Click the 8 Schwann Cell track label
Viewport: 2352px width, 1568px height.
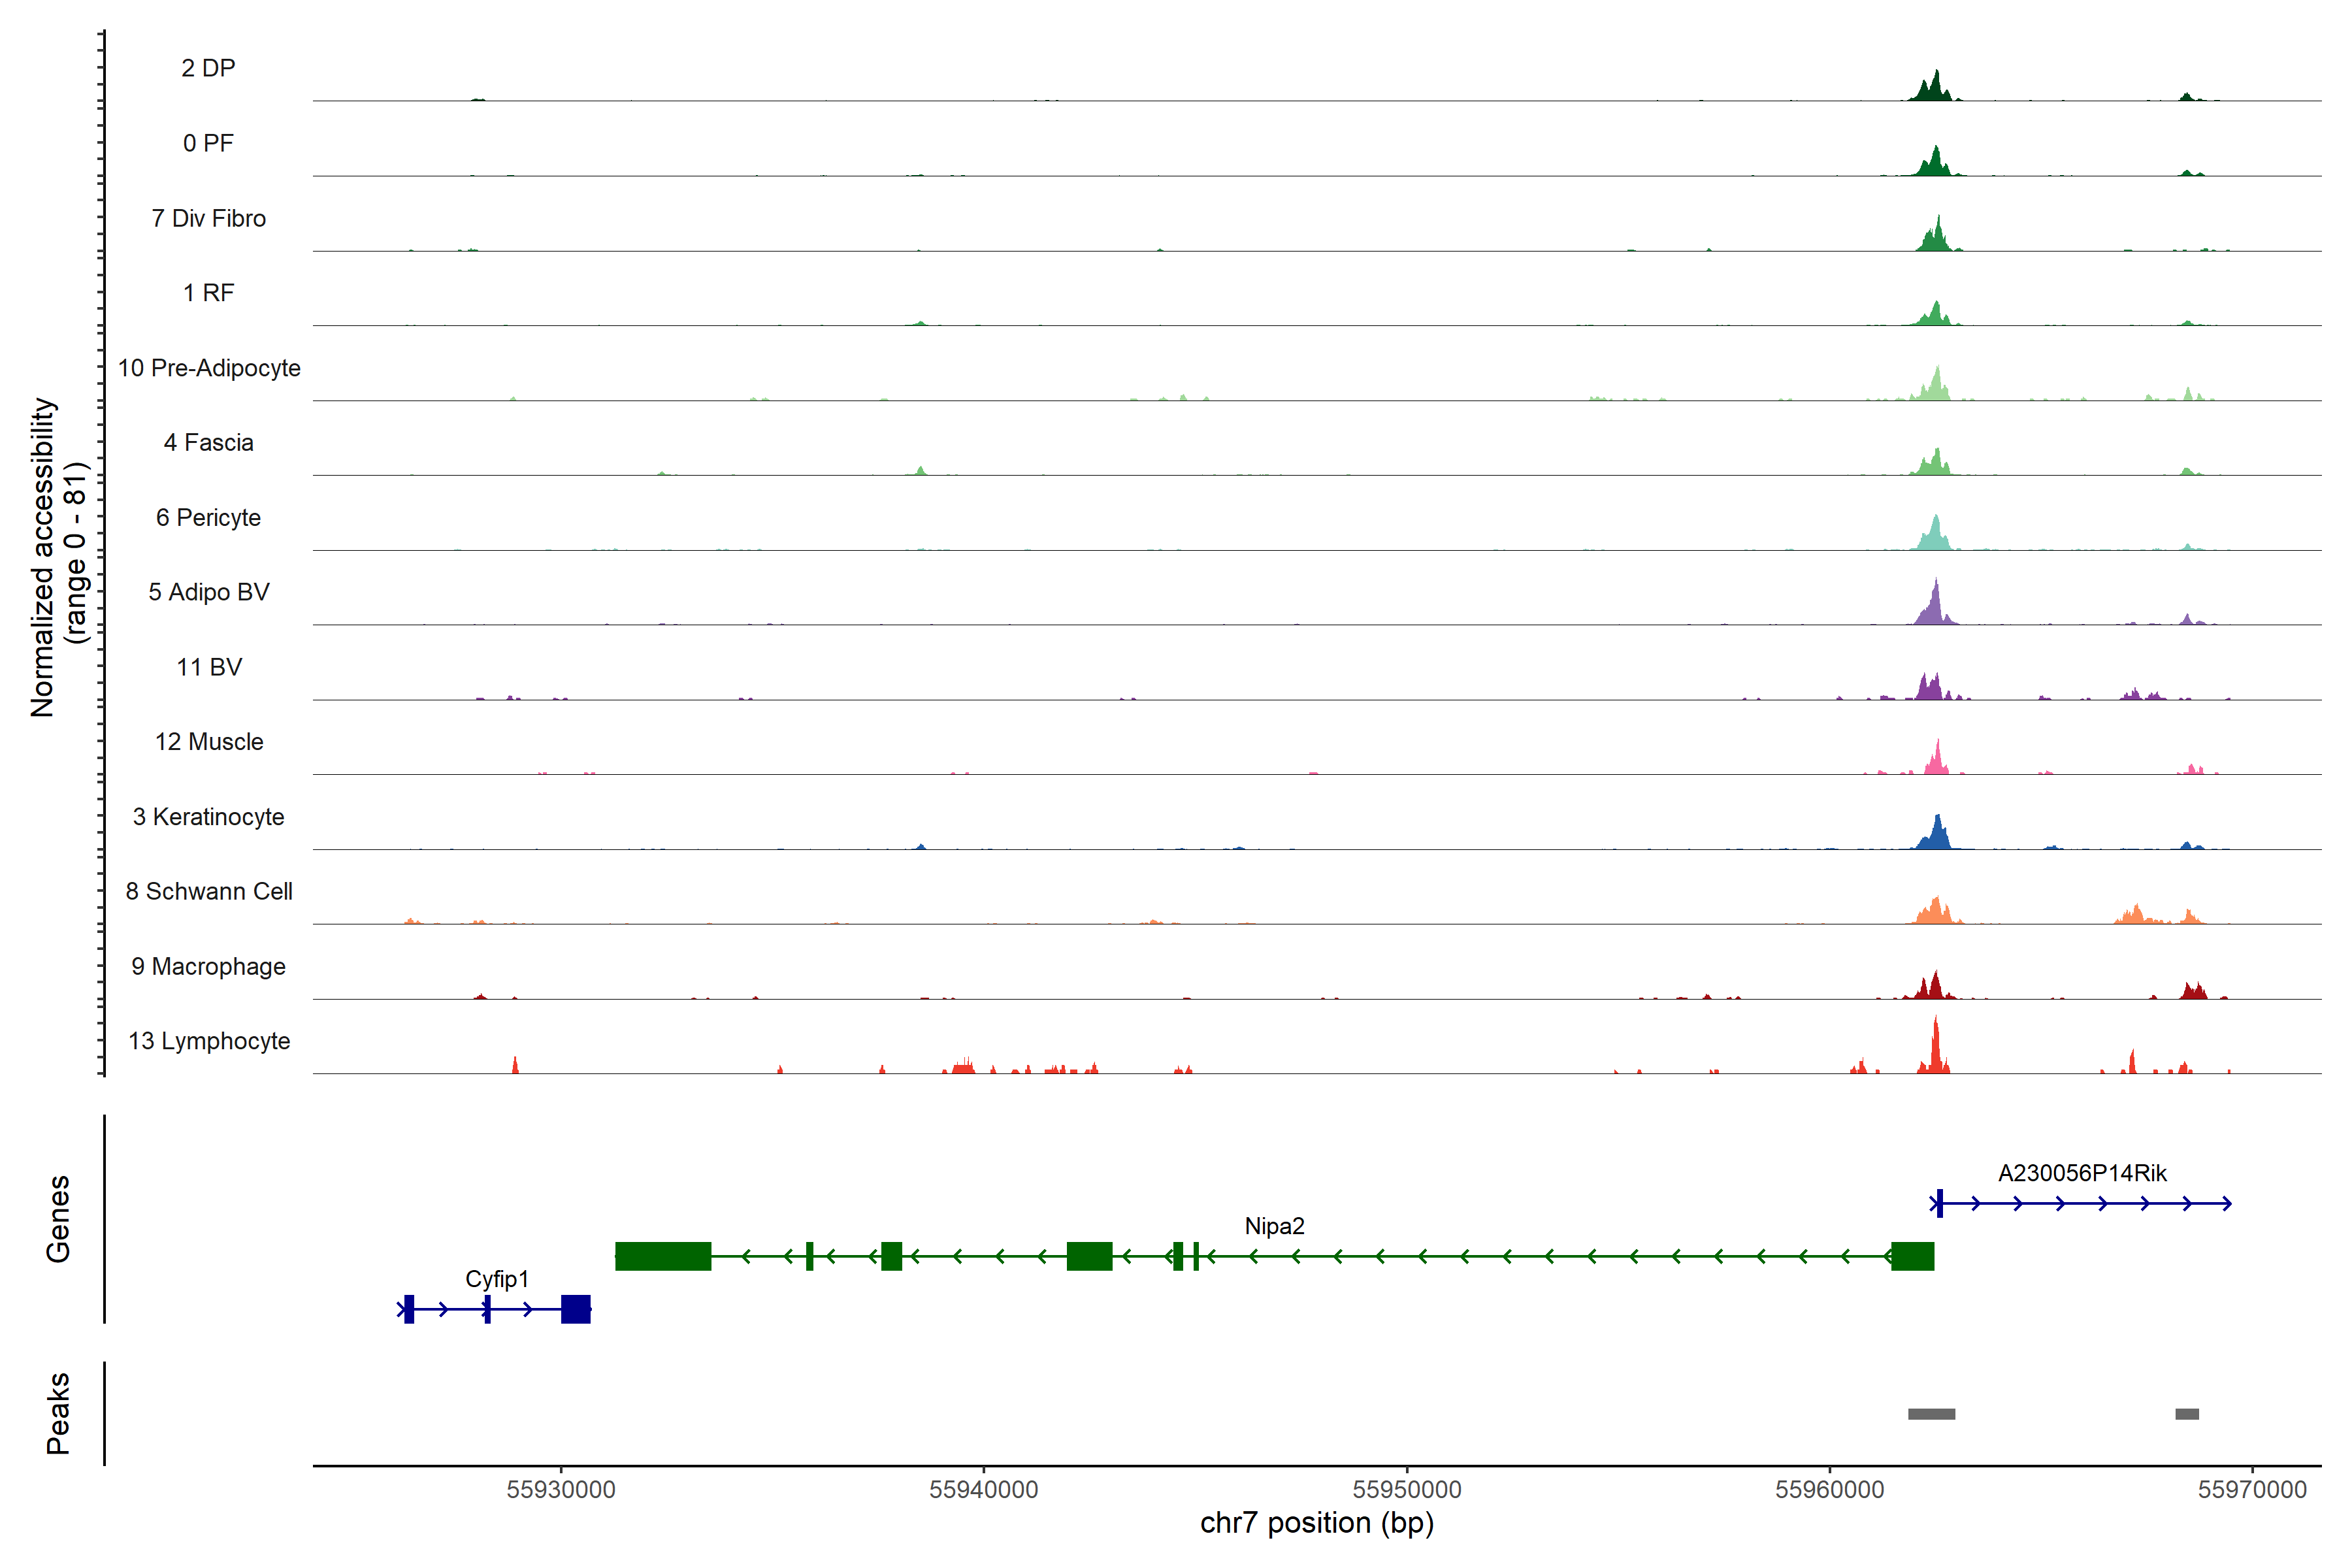click(x=209, y=891)
